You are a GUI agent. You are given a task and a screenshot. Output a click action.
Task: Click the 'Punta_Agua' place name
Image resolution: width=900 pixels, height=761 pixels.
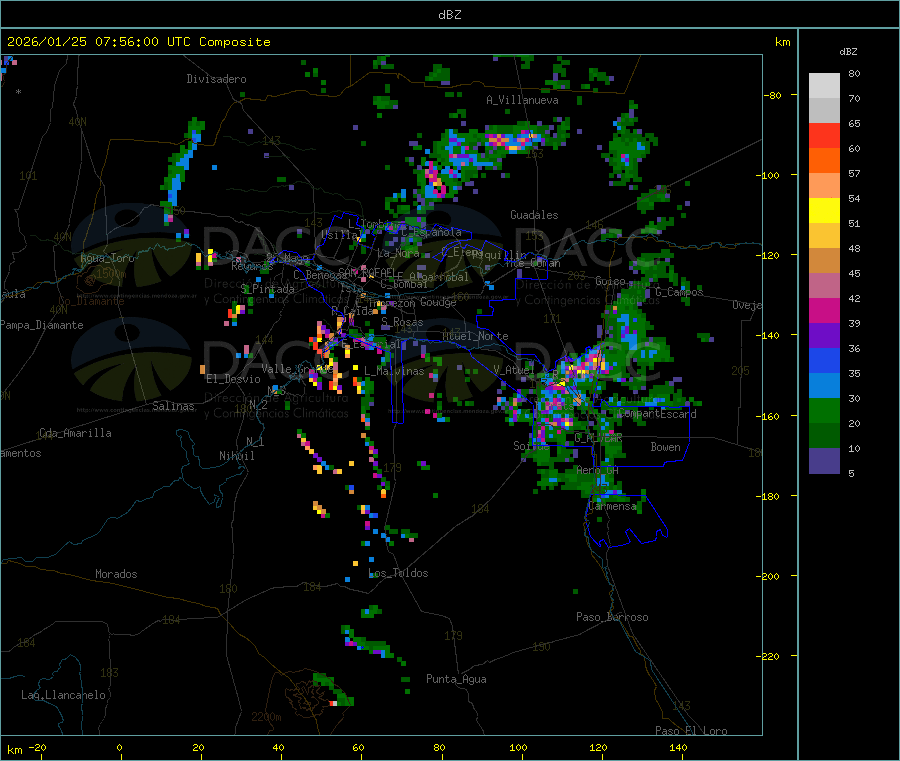tap(456, 679)
